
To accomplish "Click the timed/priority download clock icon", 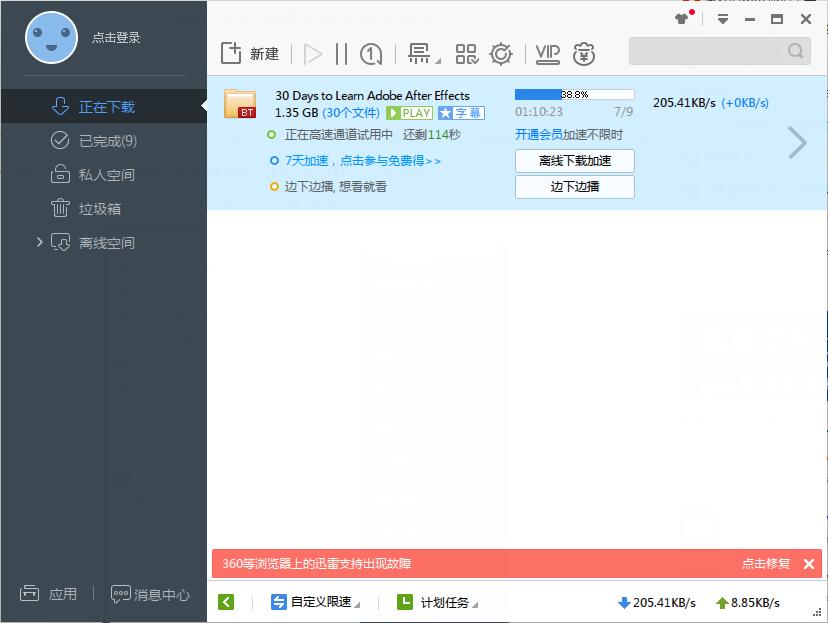I will tap(371, 54).
